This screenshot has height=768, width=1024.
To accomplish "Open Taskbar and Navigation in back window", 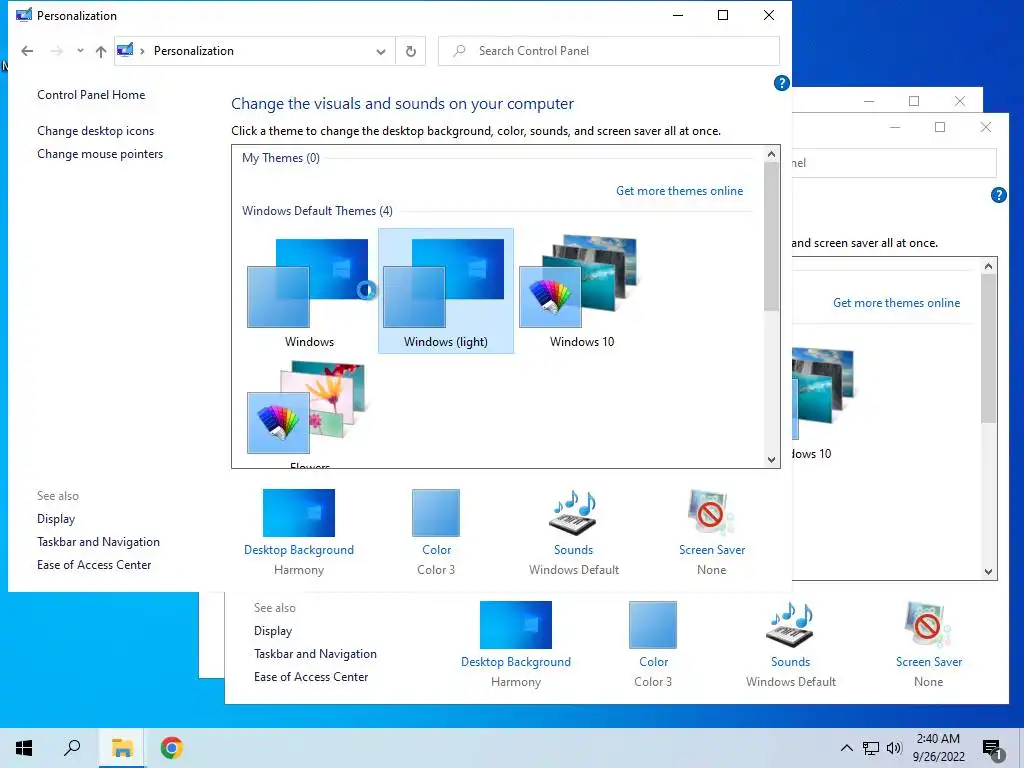I will 315,654.
